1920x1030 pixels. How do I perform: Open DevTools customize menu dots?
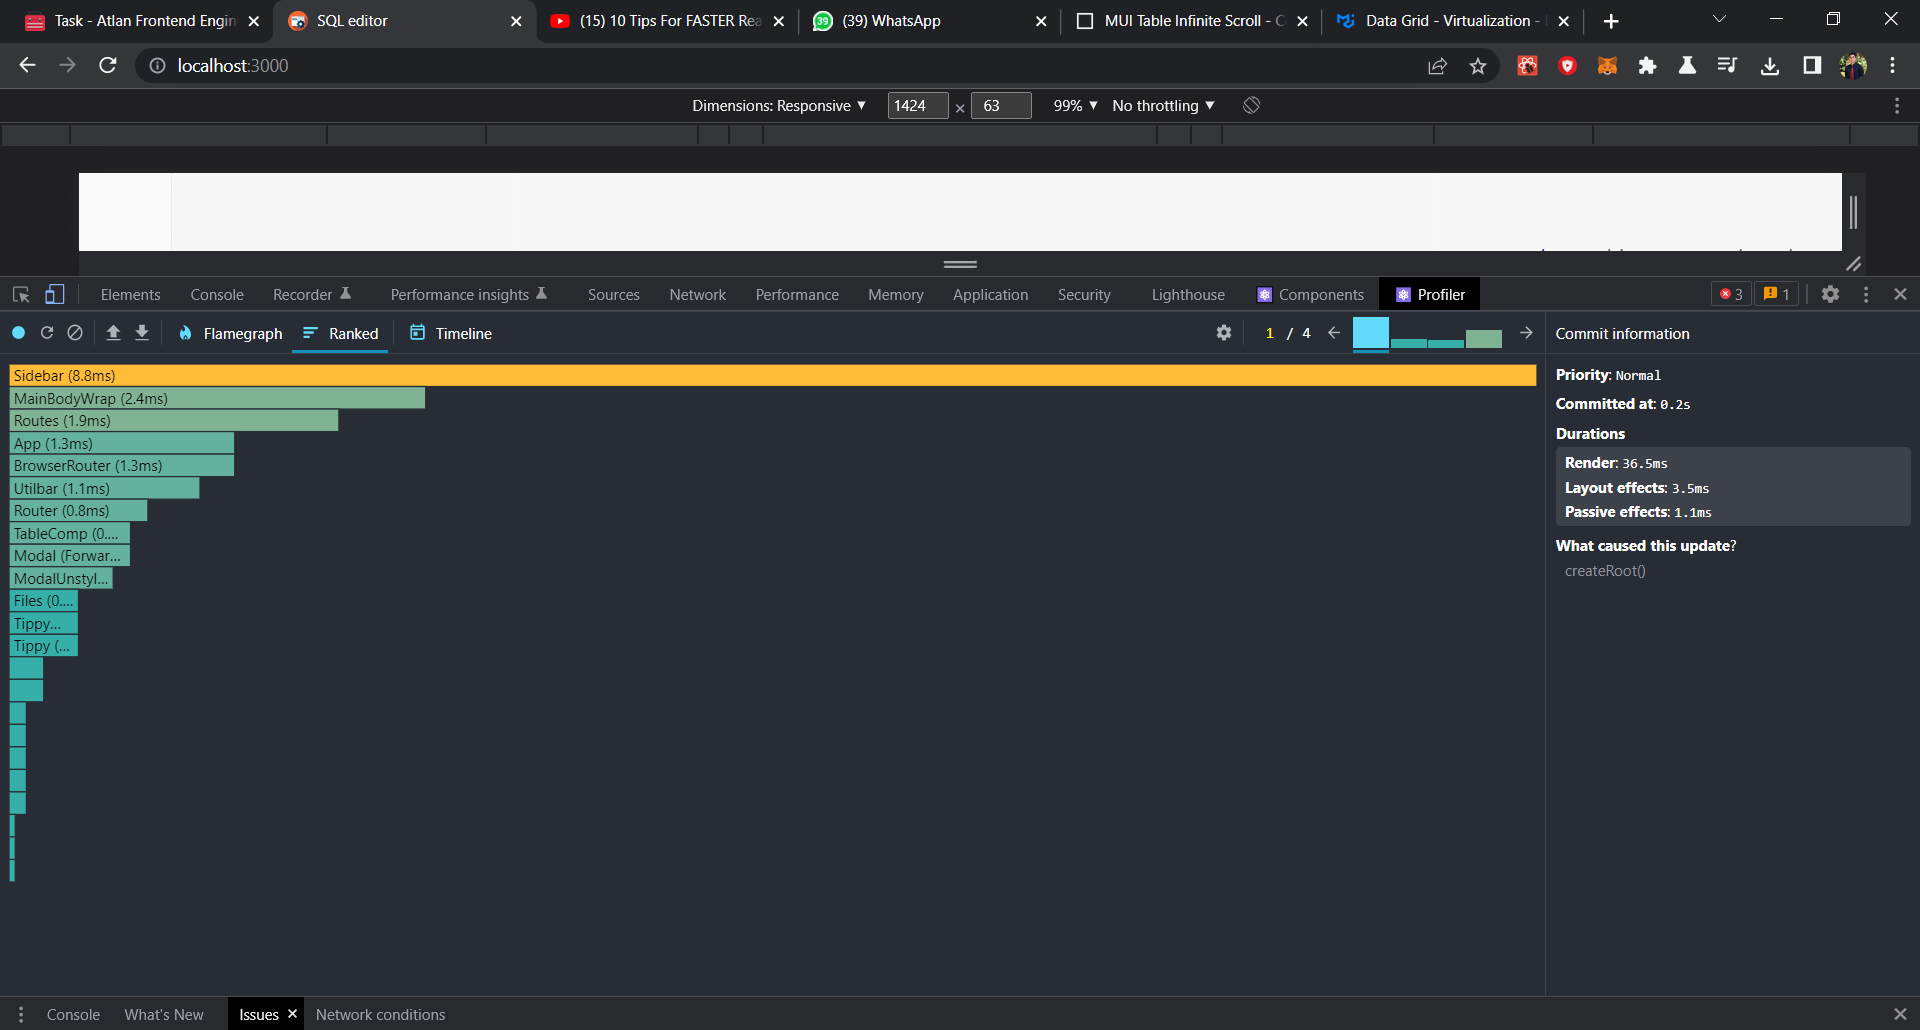tap(1866, 294)
